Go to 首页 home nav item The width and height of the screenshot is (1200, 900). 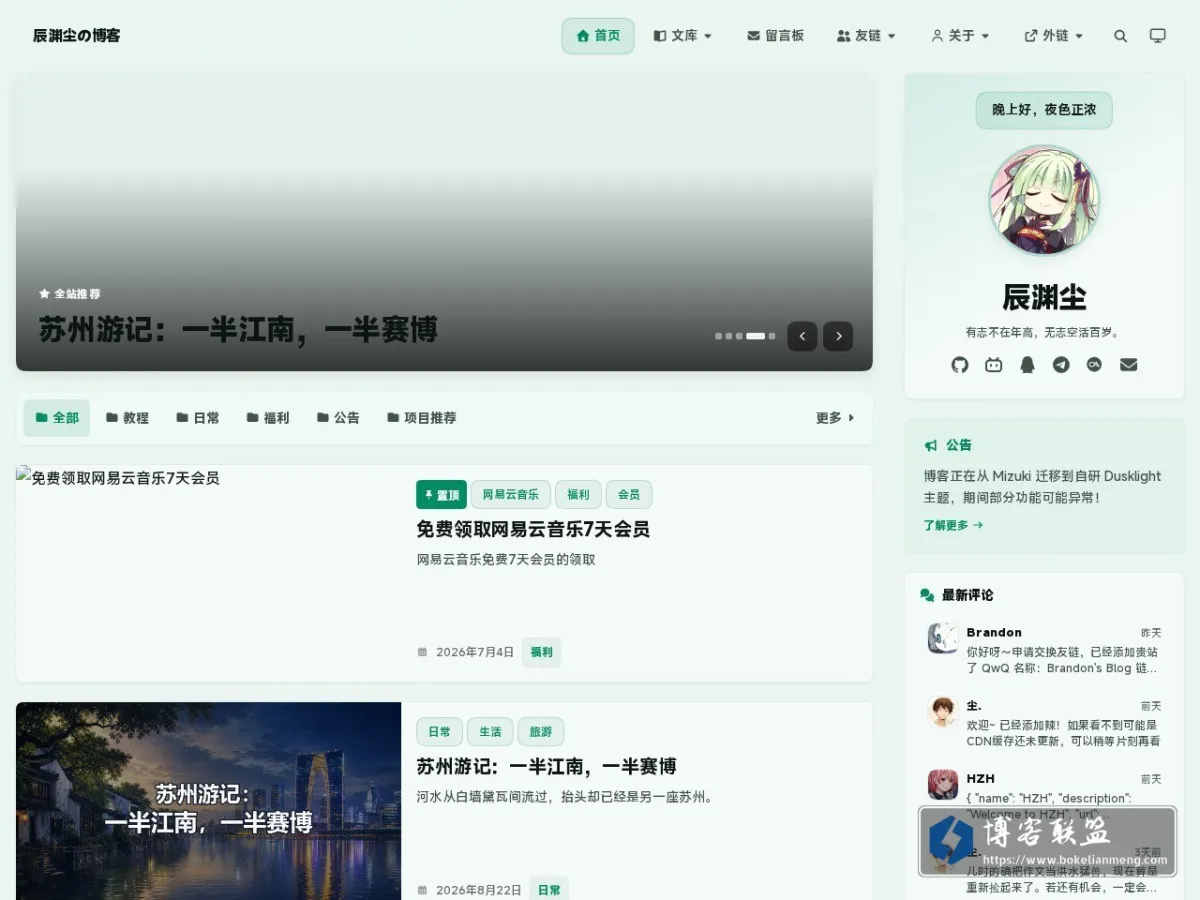point(598,36)
